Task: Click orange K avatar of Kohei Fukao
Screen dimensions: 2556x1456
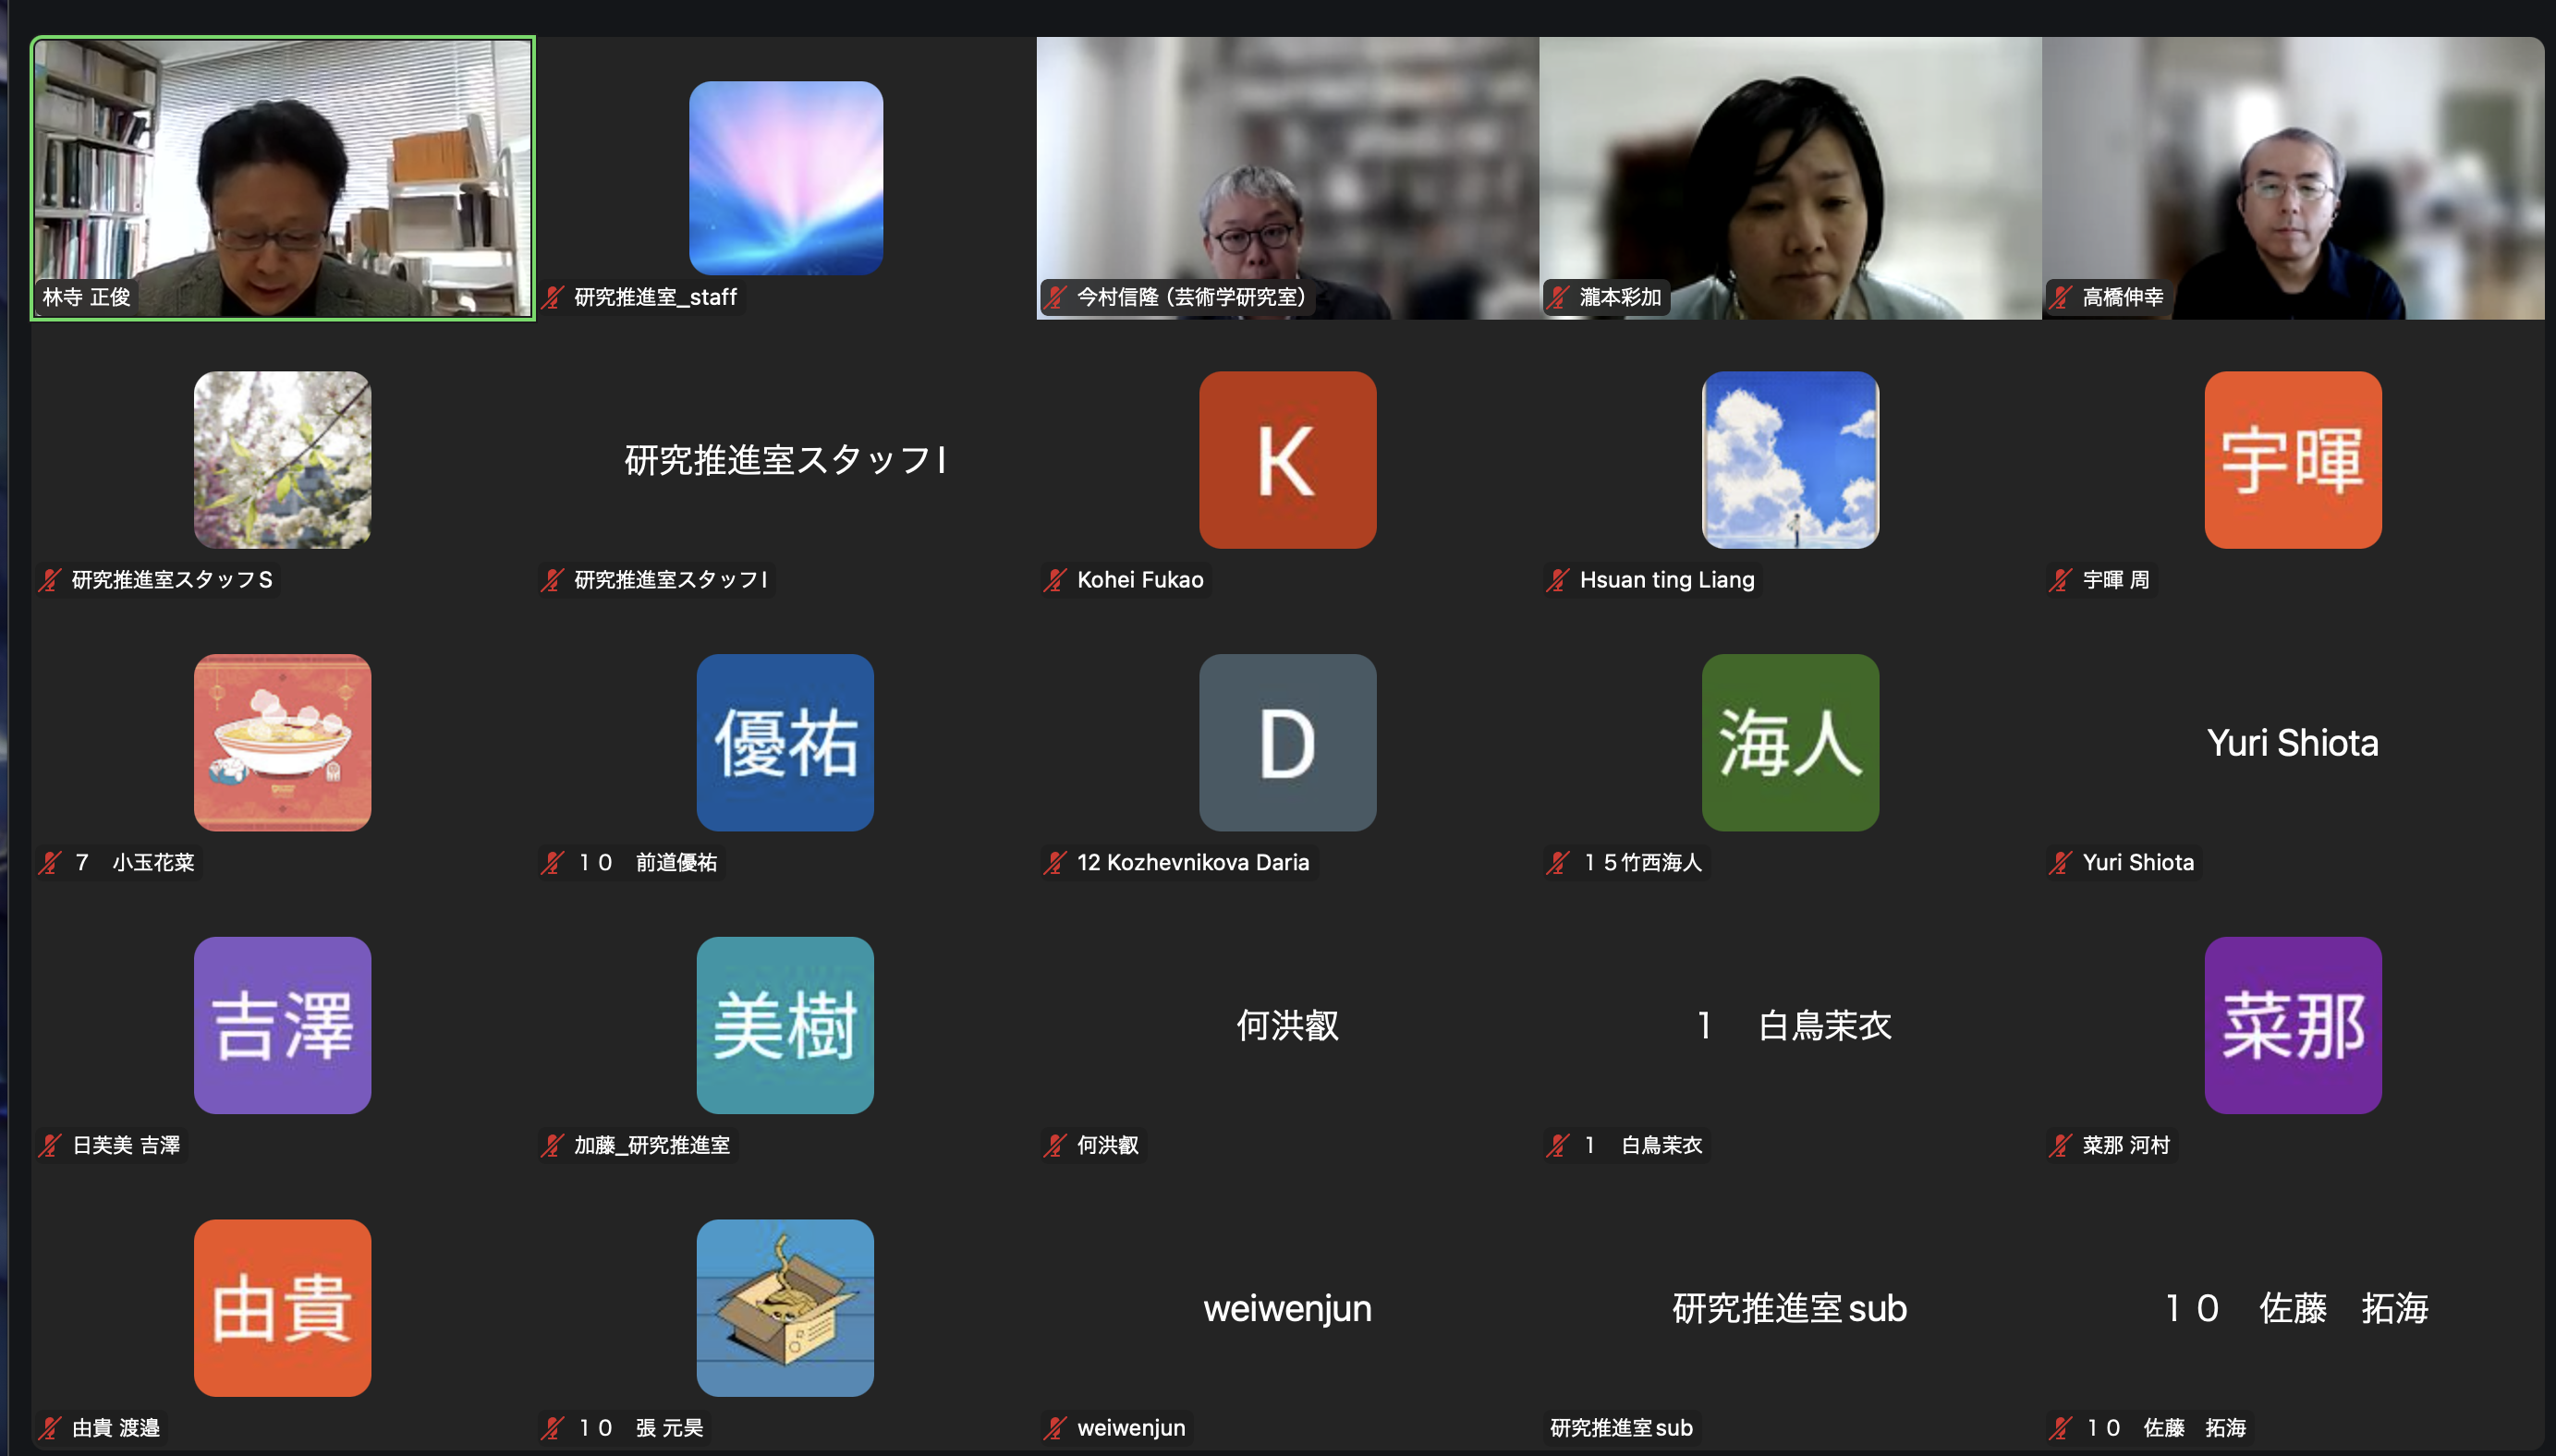Action: 1288,460
